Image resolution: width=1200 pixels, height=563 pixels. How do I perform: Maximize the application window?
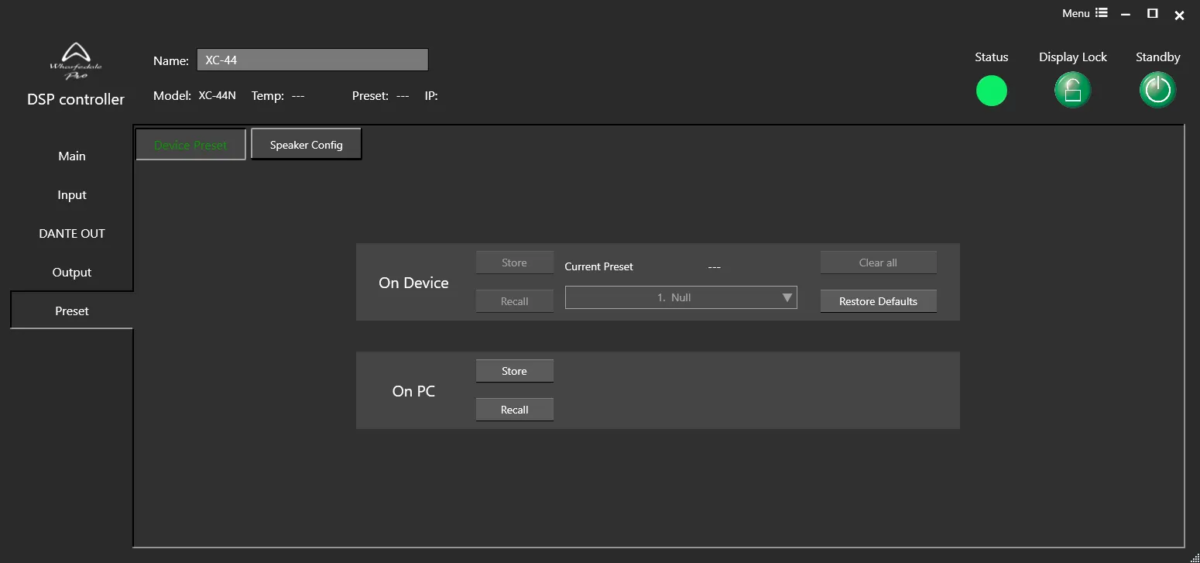point(1152,14)
